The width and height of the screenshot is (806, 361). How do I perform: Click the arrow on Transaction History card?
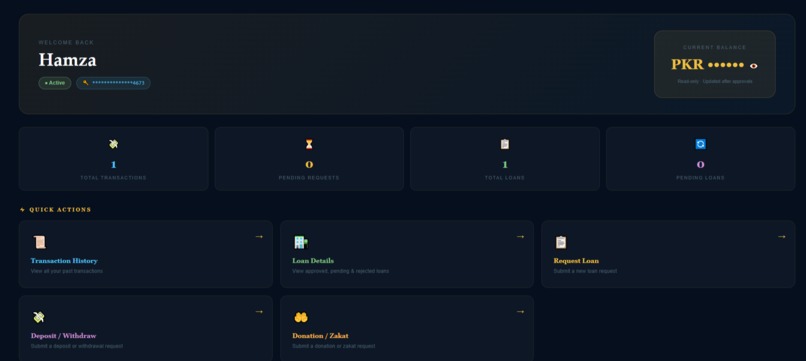259,237
